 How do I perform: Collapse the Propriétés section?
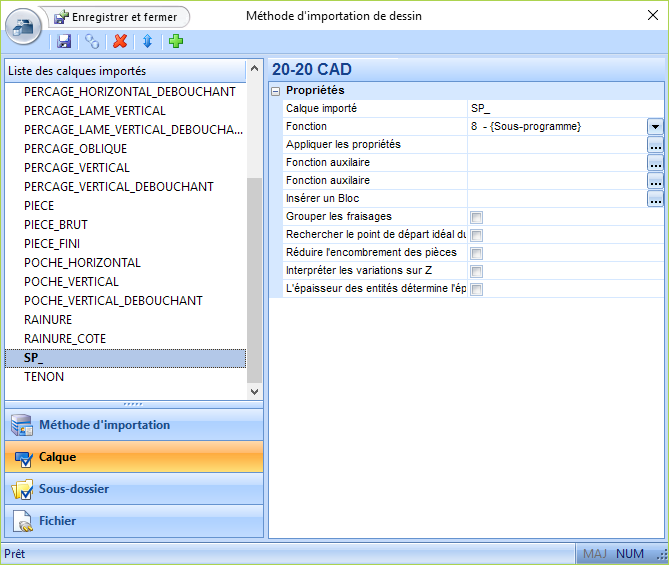pyautogui.click(x=276, y=91)
